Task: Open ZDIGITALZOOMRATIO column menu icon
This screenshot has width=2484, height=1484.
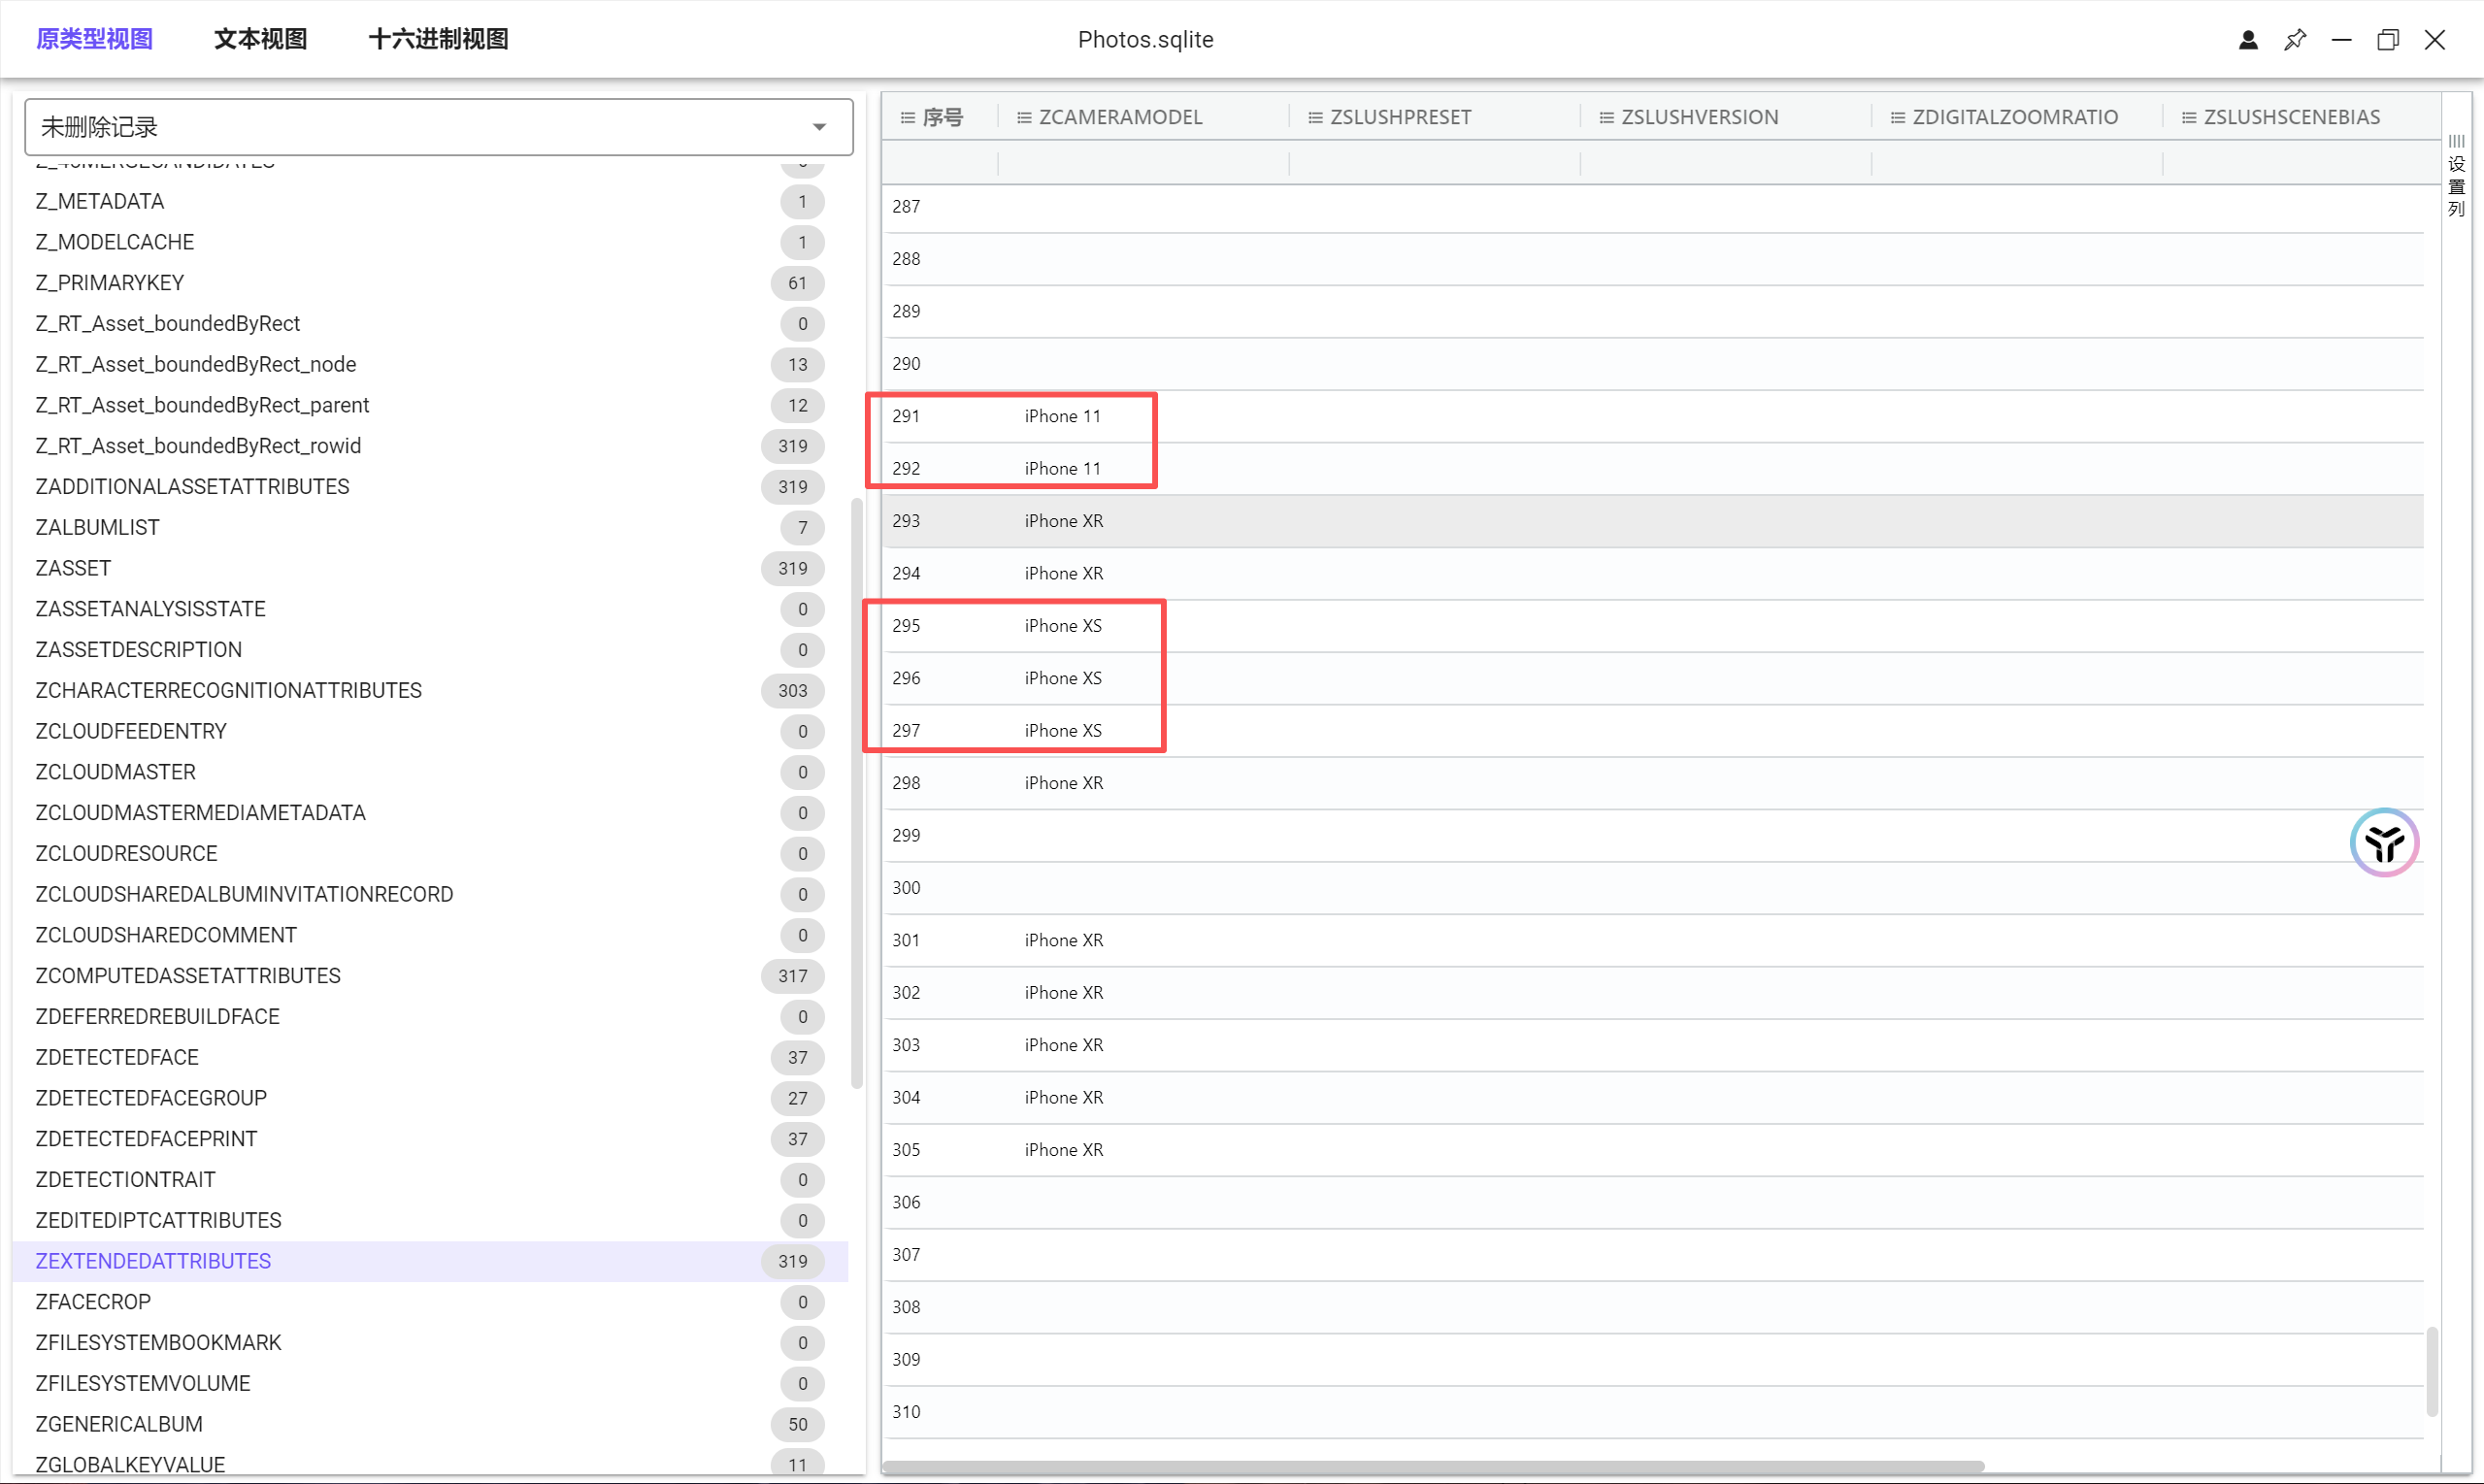Action: click(x=1897, y=117)
